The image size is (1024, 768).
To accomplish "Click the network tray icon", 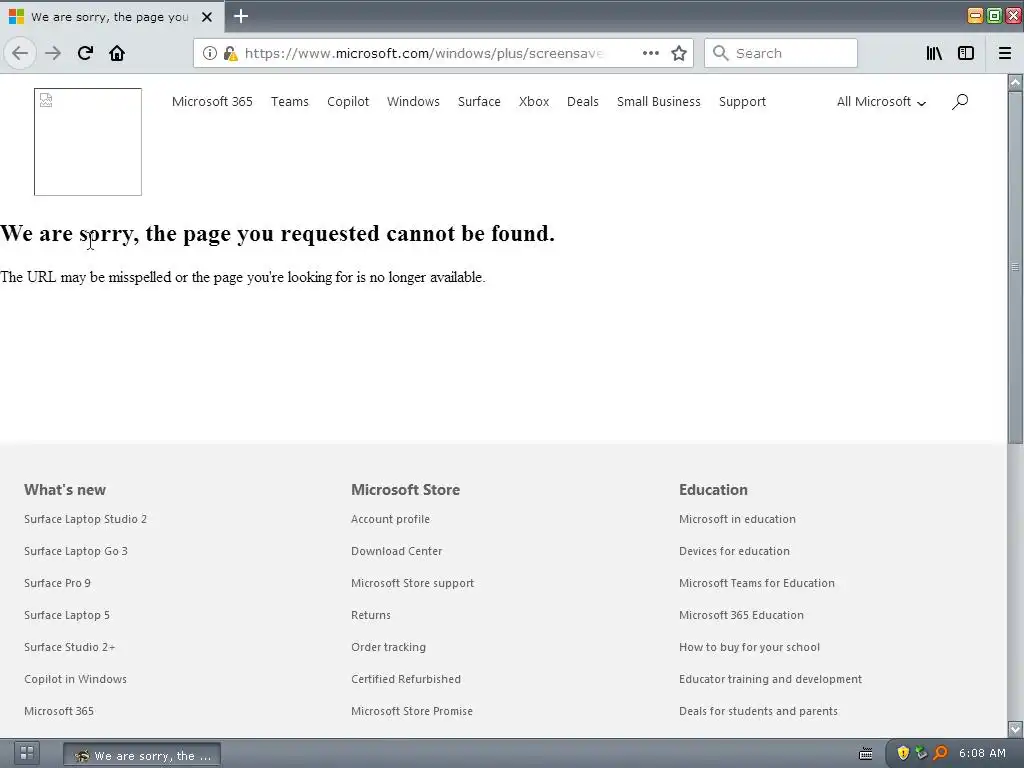I will 921,753.
